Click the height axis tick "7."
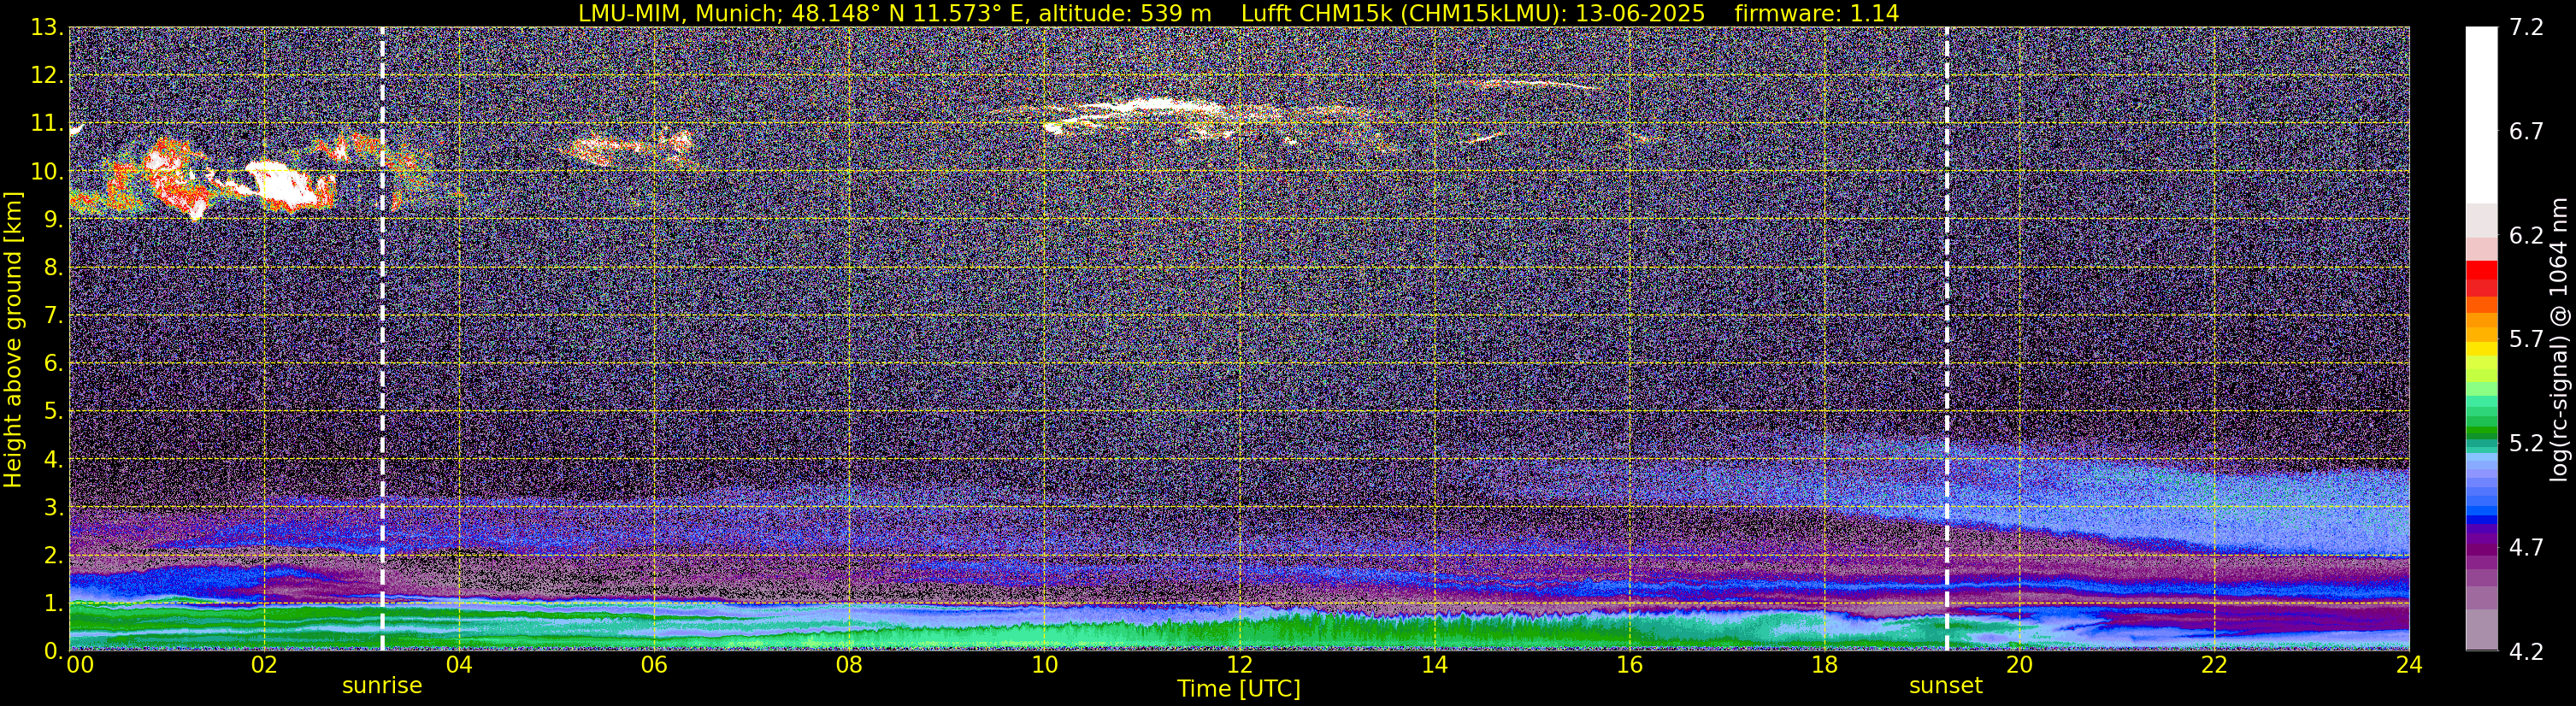This screenshot has width=2576, height=706. pyautogui.click(x=54, y=315)
